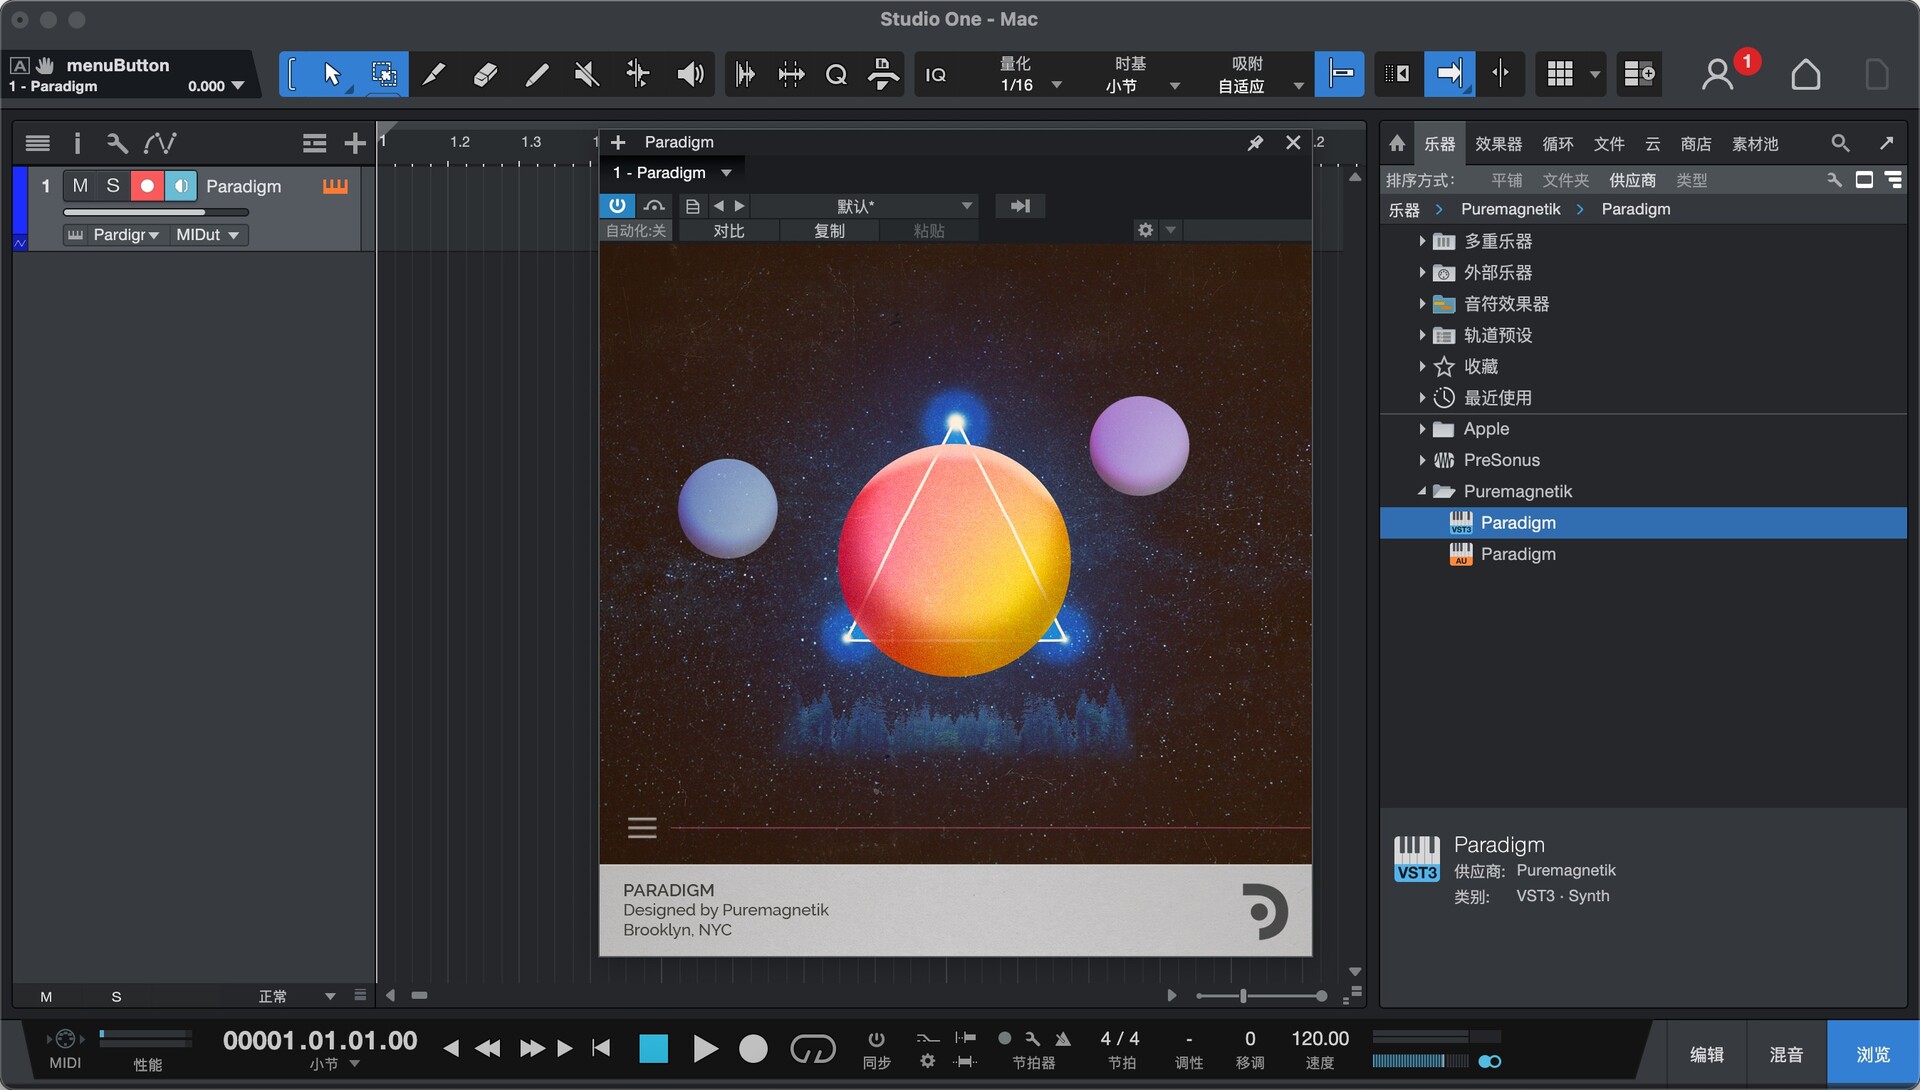Expand the Apple vendor folder
1920x1090 pixels.
[1421, 429]
